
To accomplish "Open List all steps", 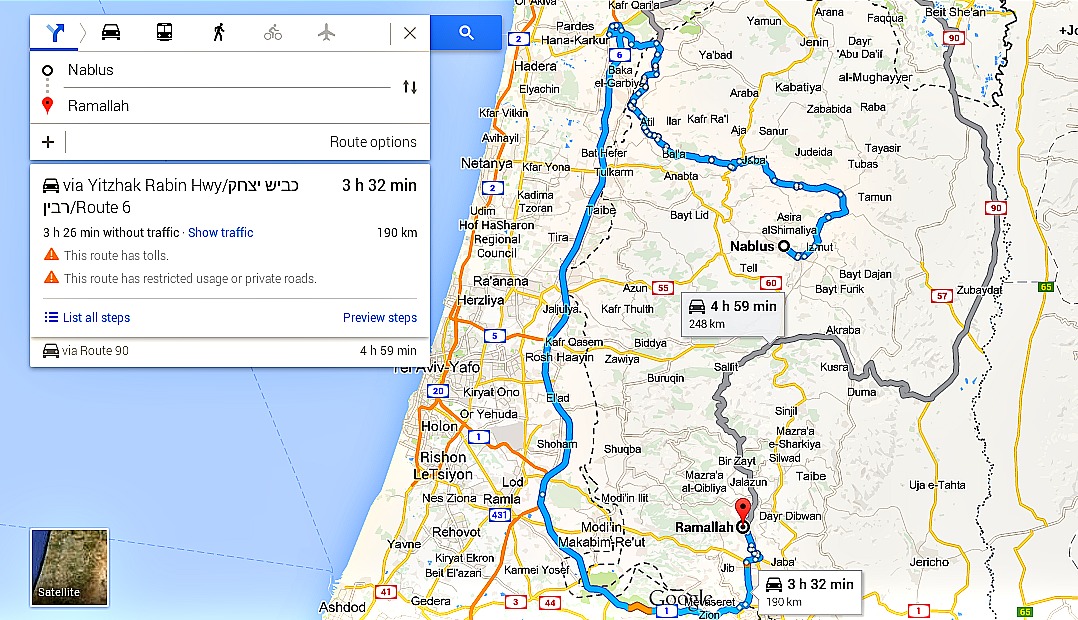I will [x=87, y=318].
